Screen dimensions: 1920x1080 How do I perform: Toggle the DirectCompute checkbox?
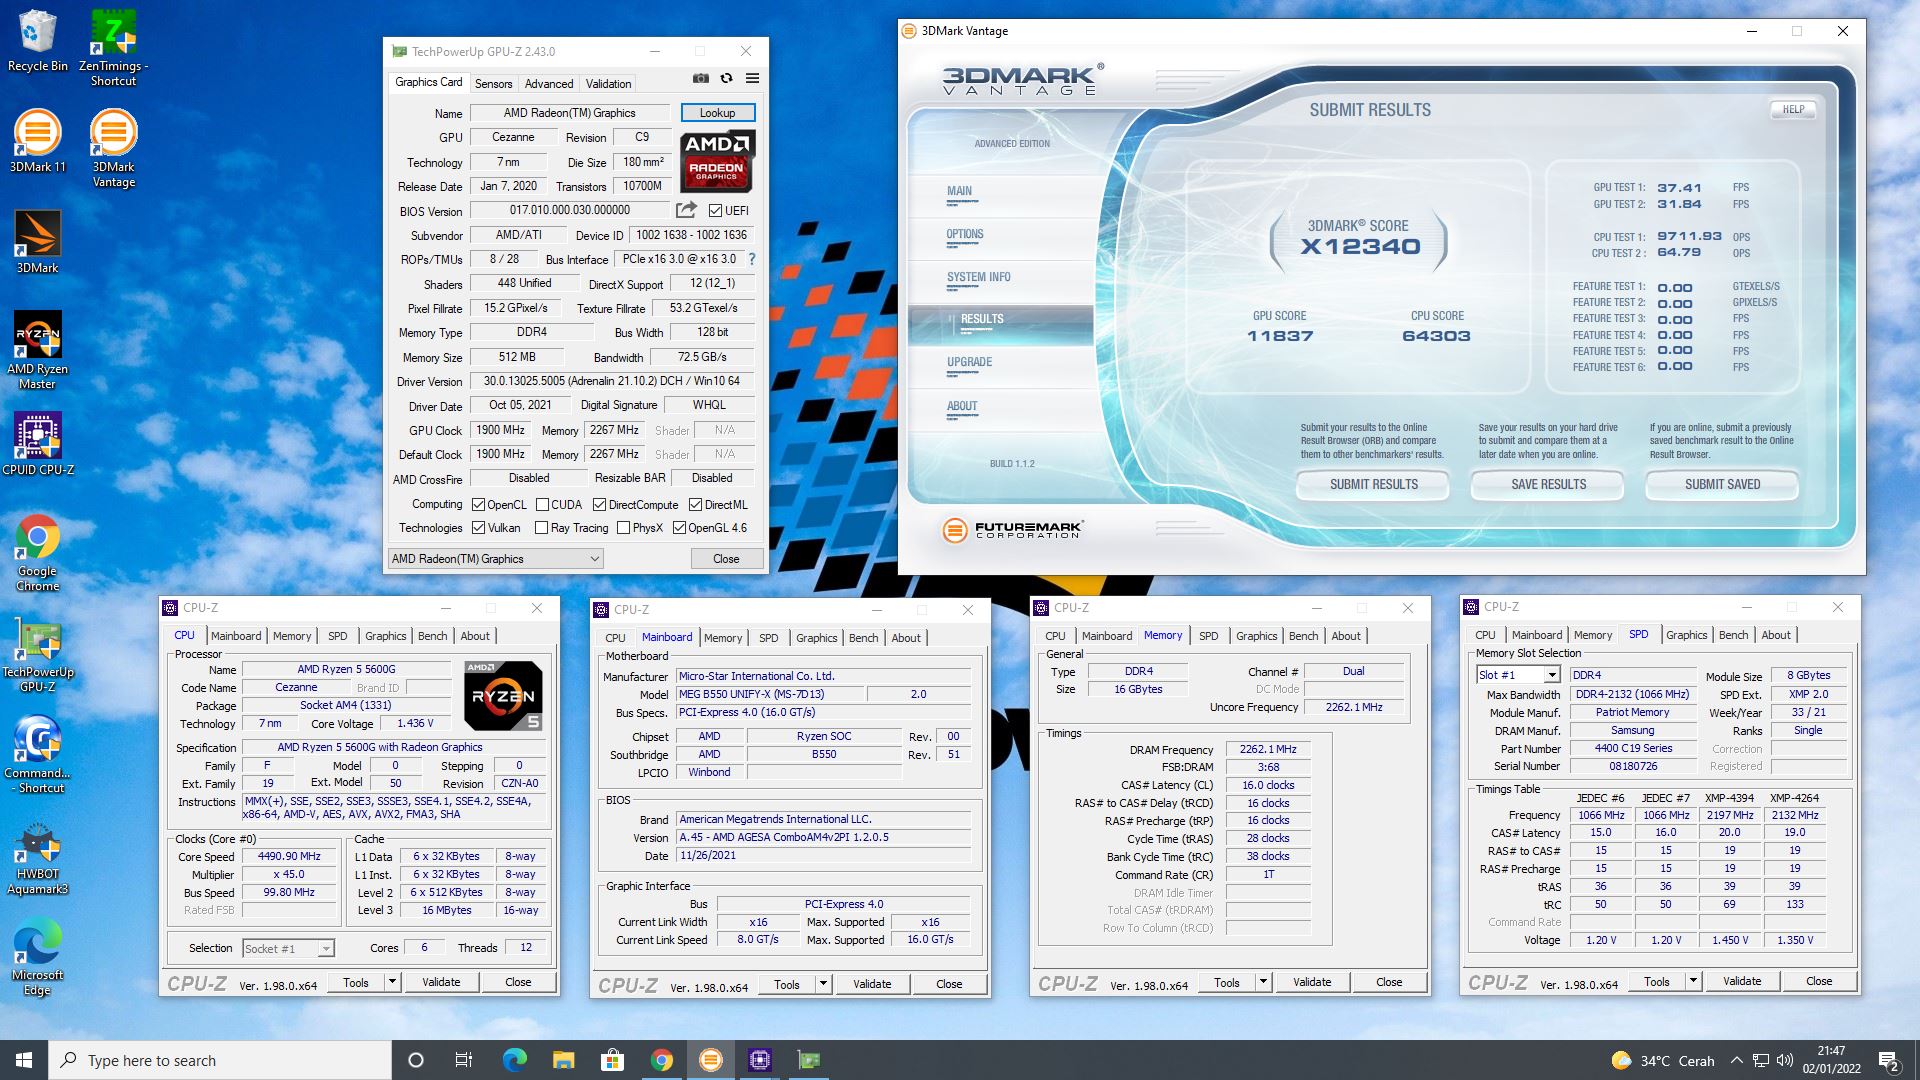pyautogui.click(x=599, y=505)
